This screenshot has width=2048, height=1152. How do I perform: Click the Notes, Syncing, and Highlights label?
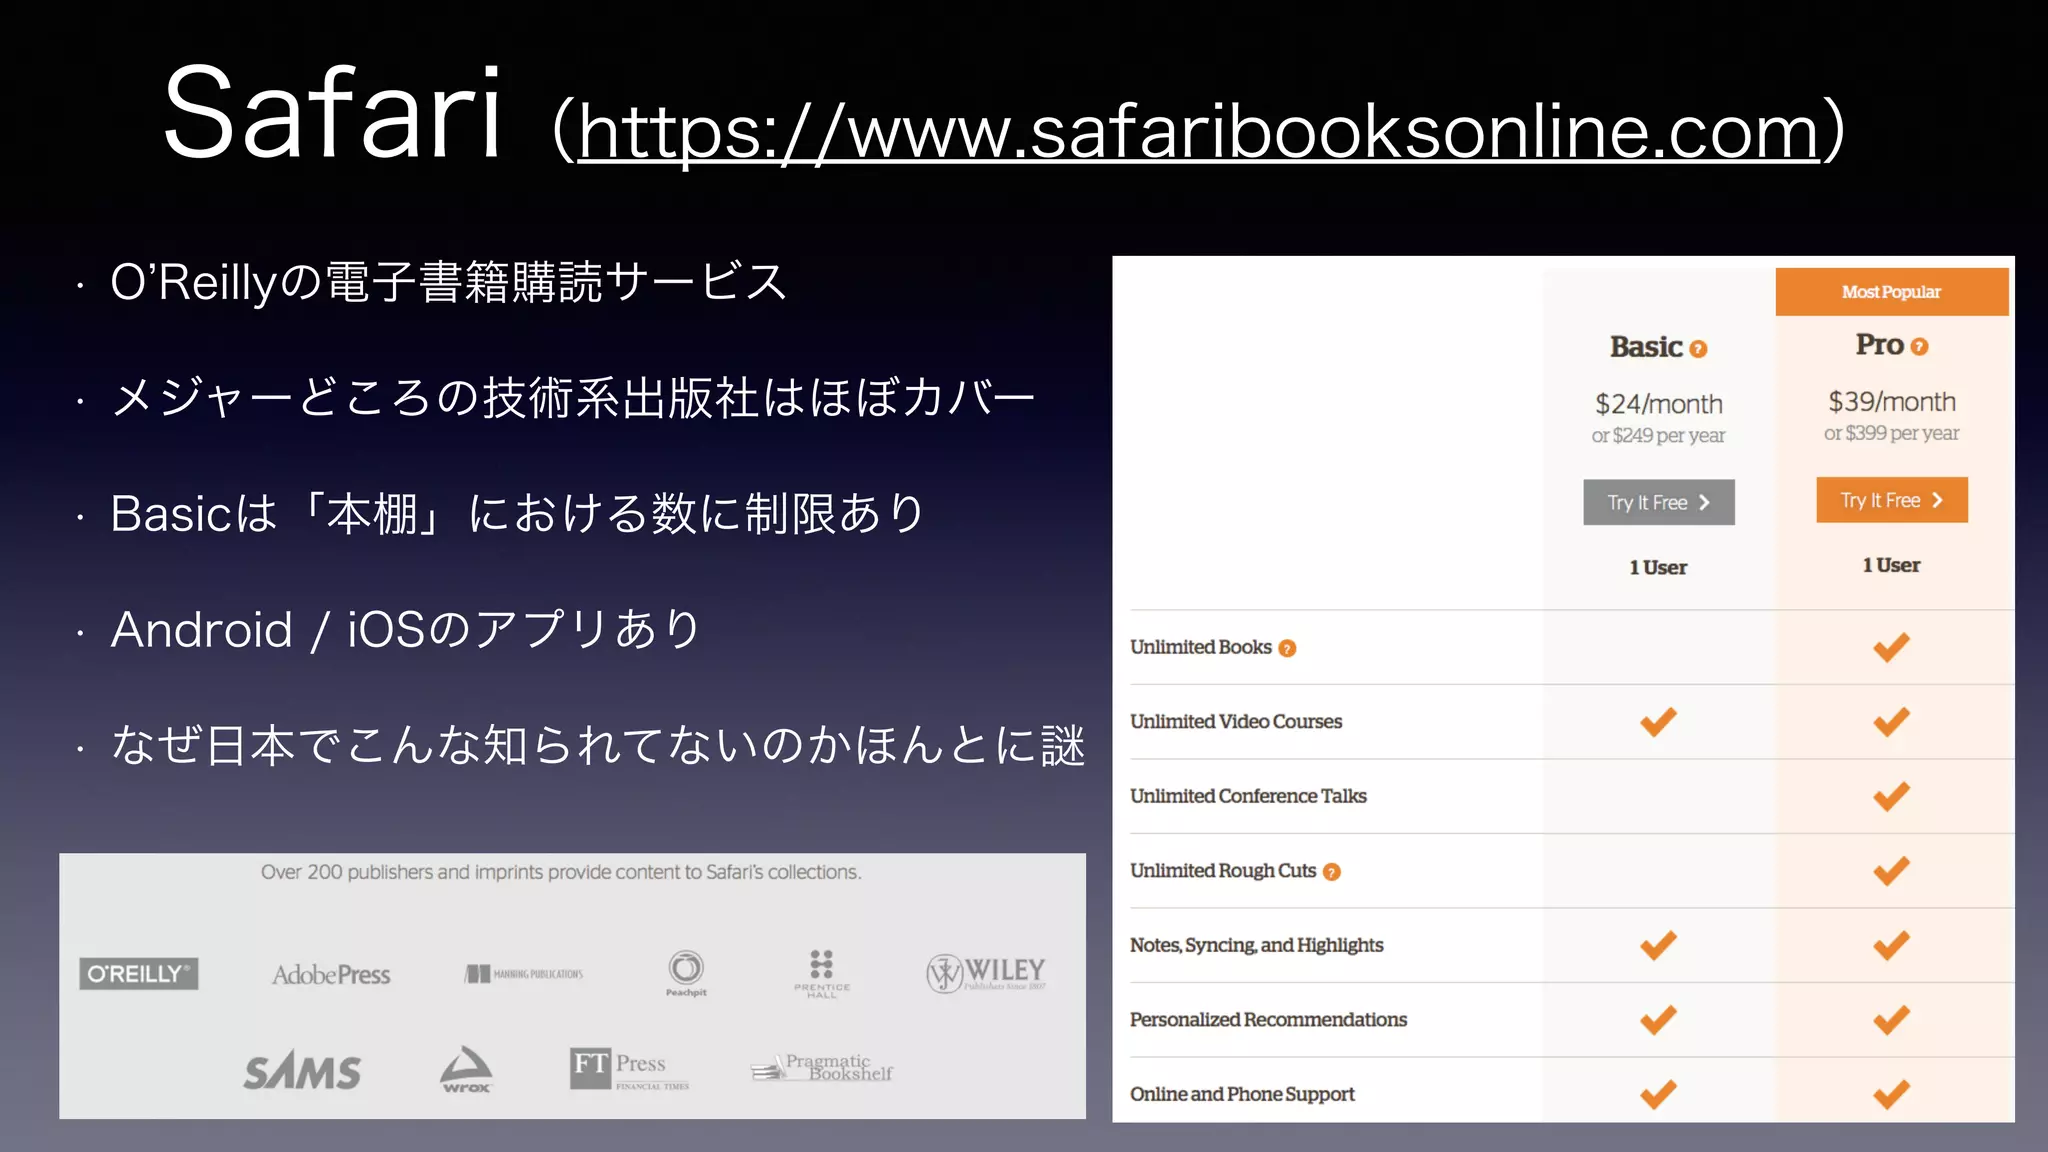1257,945
